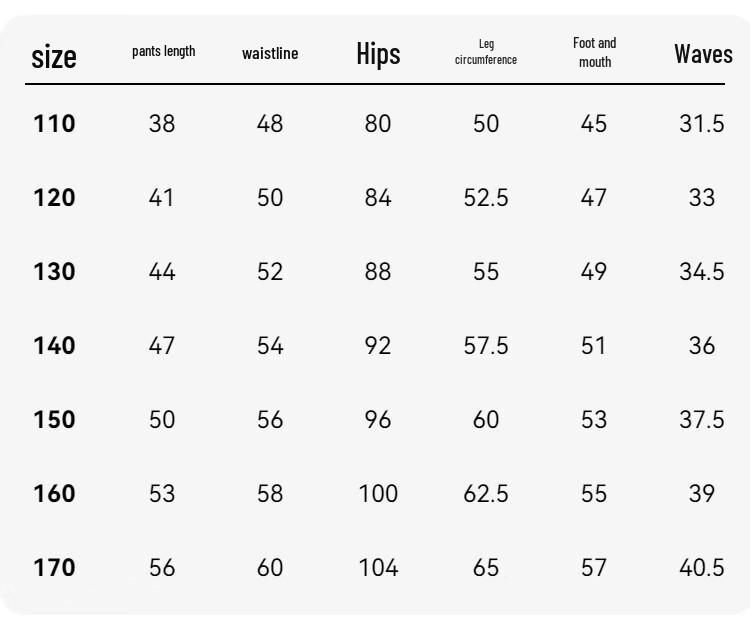This screenshot has width=750, height=629.
Task: Select size 150 row label
Action: 54,419
